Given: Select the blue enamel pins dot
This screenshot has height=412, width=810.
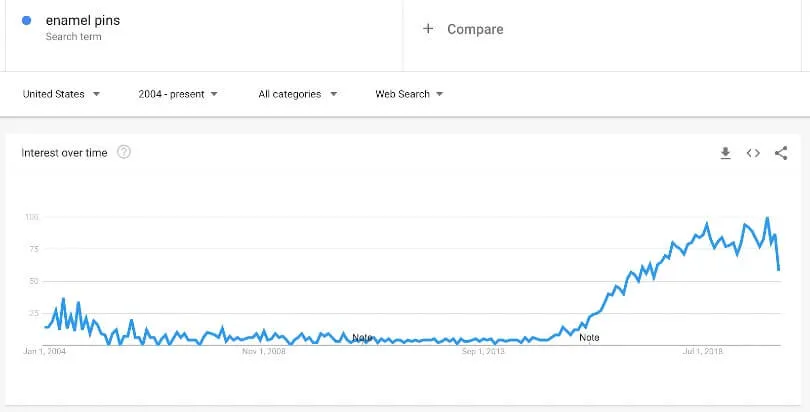Looking at the screenshot, I should pos(26,21).
